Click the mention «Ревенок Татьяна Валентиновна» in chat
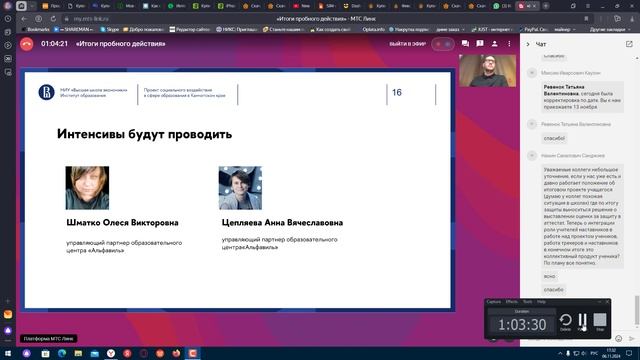The image size is (640, 360). coord(564,90)
